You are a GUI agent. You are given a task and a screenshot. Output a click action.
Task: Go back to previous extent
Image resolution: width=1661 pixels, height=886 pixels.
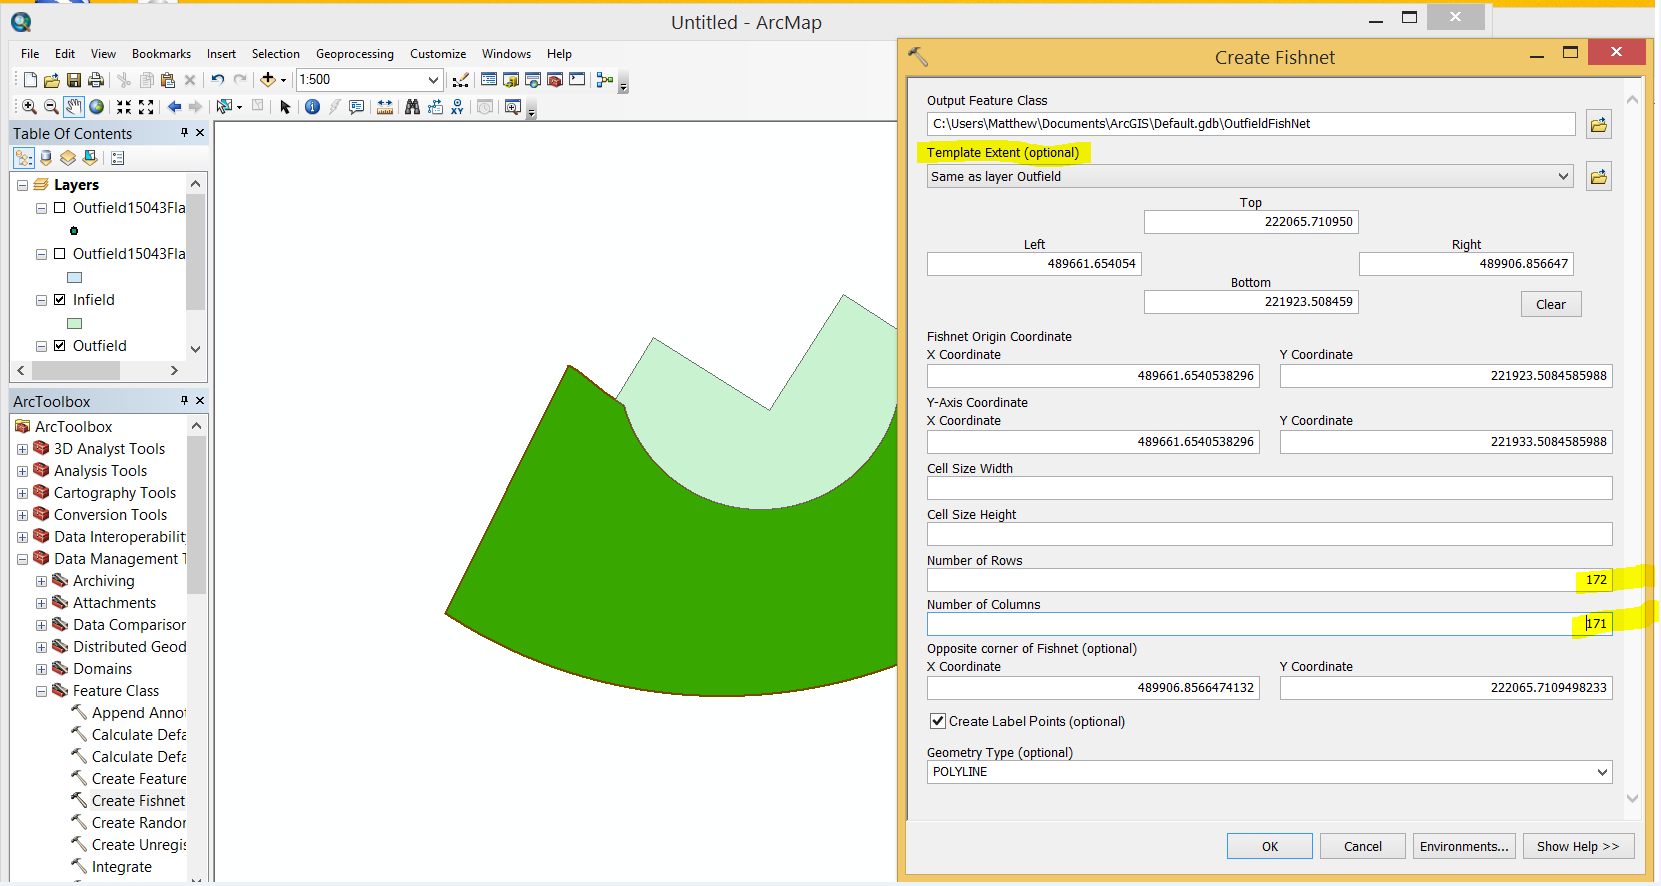coord(175,107)
